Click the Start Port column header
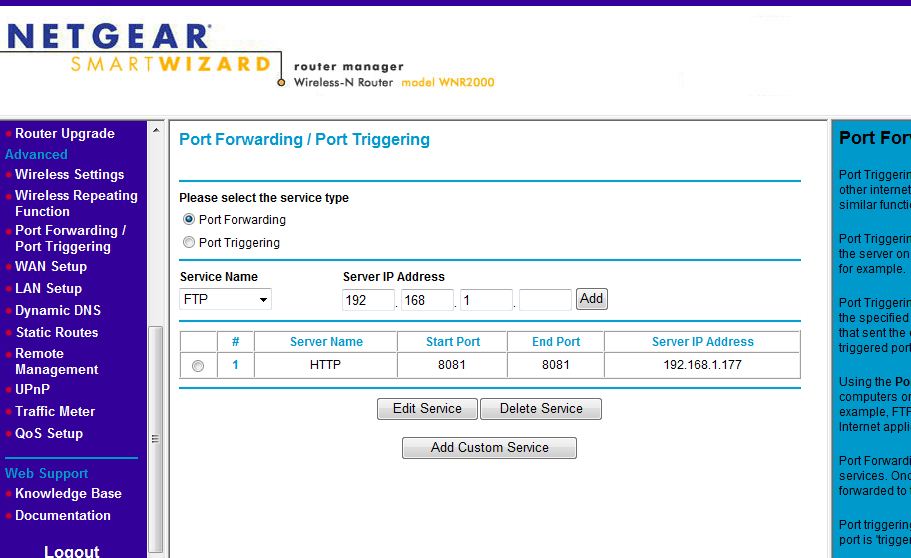Screen dimensions: 911x558 453,342
